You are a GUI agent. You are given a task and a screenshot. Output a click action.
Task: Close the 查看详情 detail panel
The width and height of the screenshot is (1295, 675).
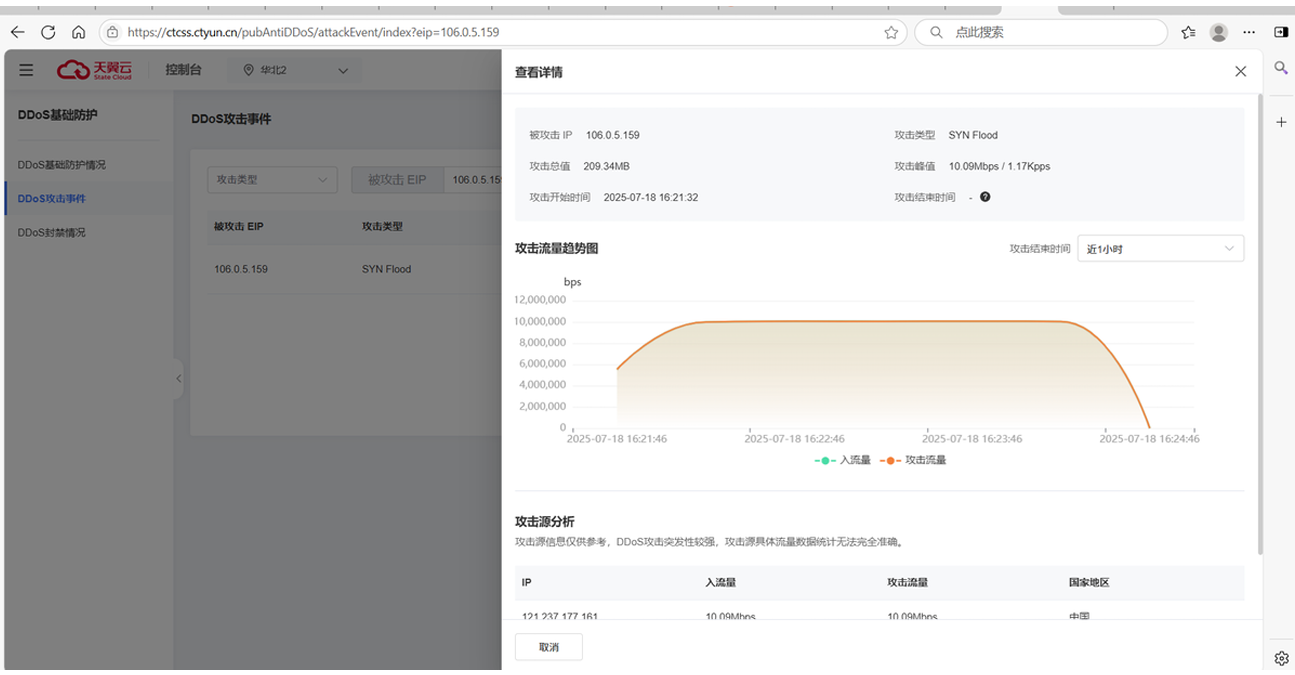coord(1240,72)
